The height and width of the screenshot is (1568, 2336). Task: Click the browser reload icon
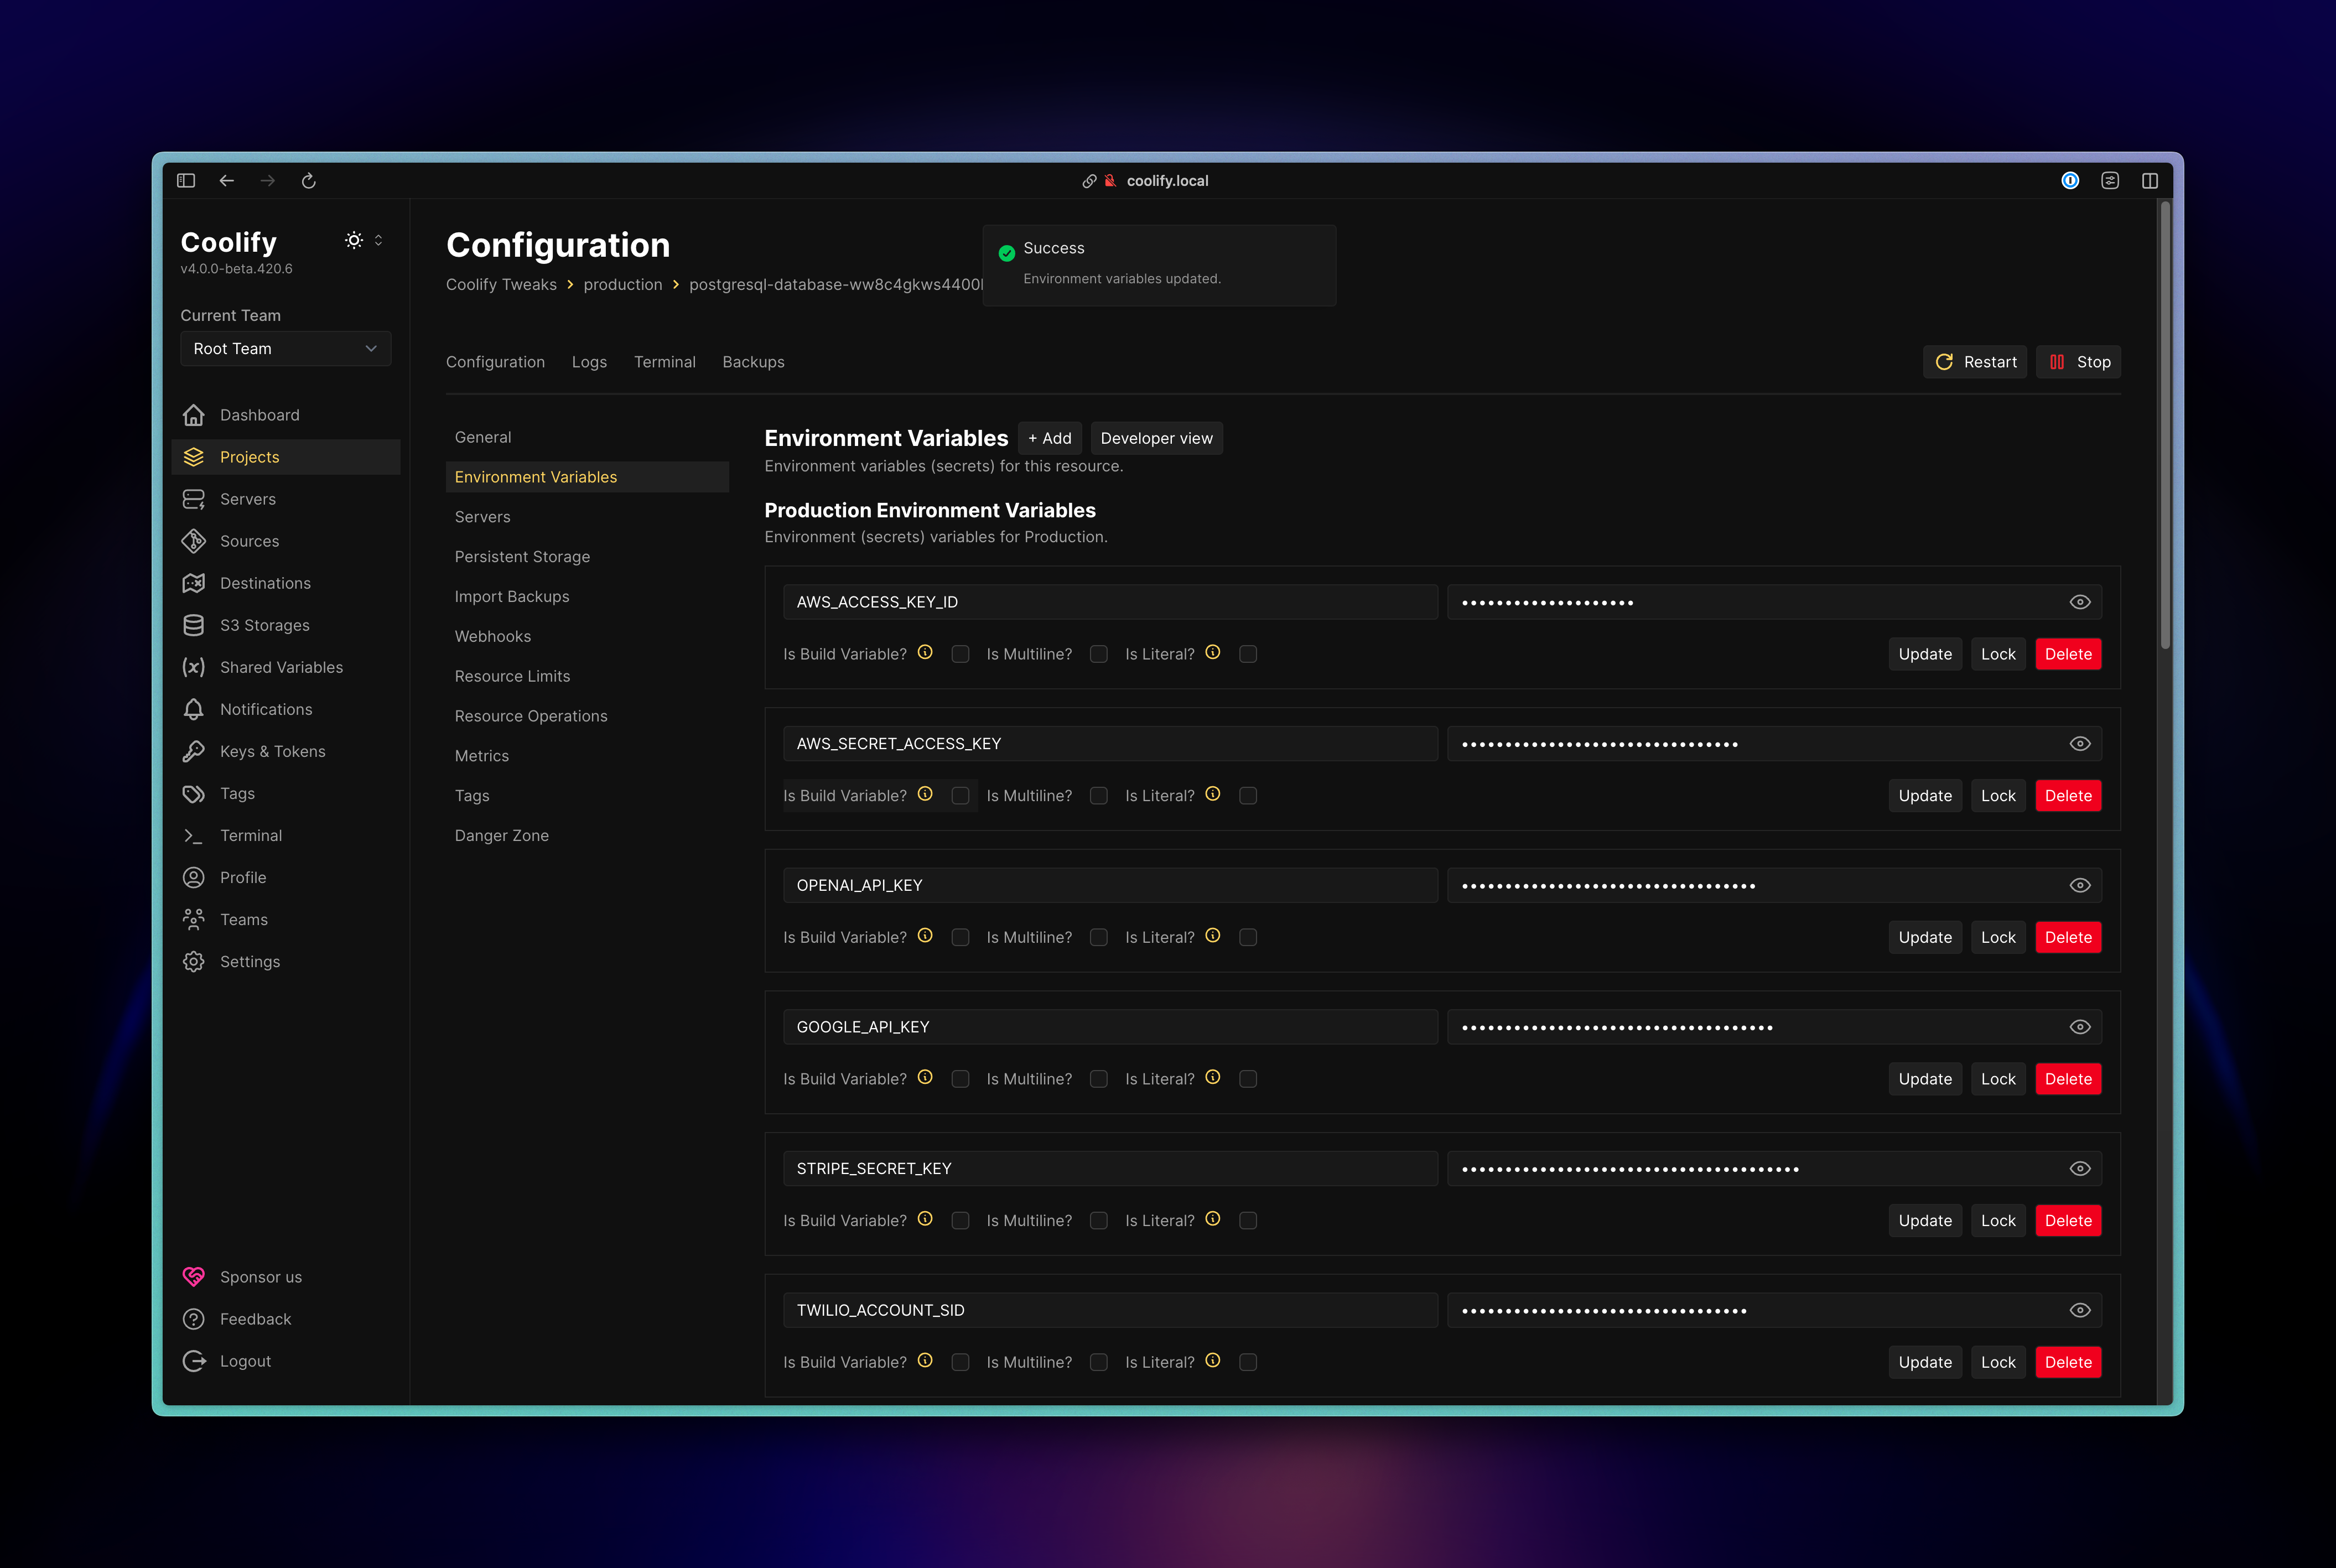pyautogui.click(x=309, y=181)
